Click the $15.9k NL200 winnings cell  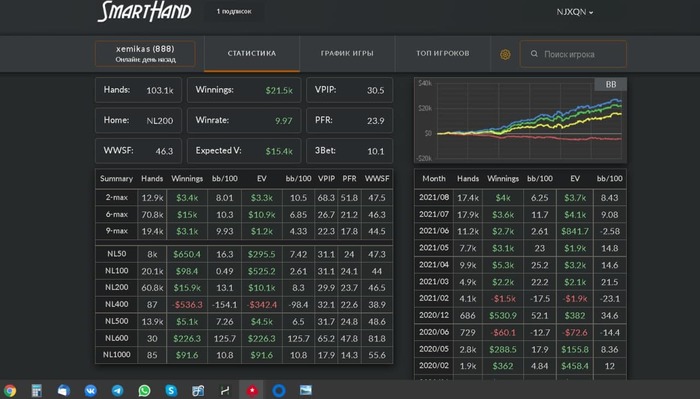tap(187, 288)
